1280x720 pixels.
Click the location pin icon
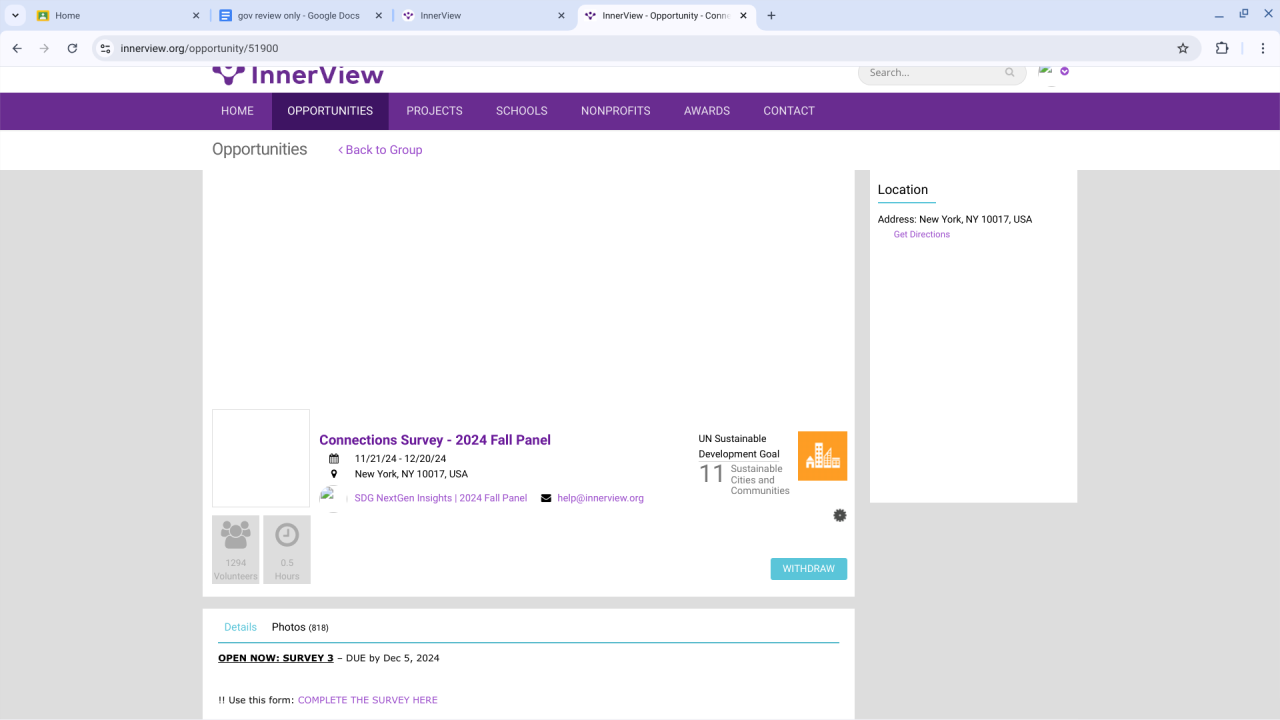(334, 474)
